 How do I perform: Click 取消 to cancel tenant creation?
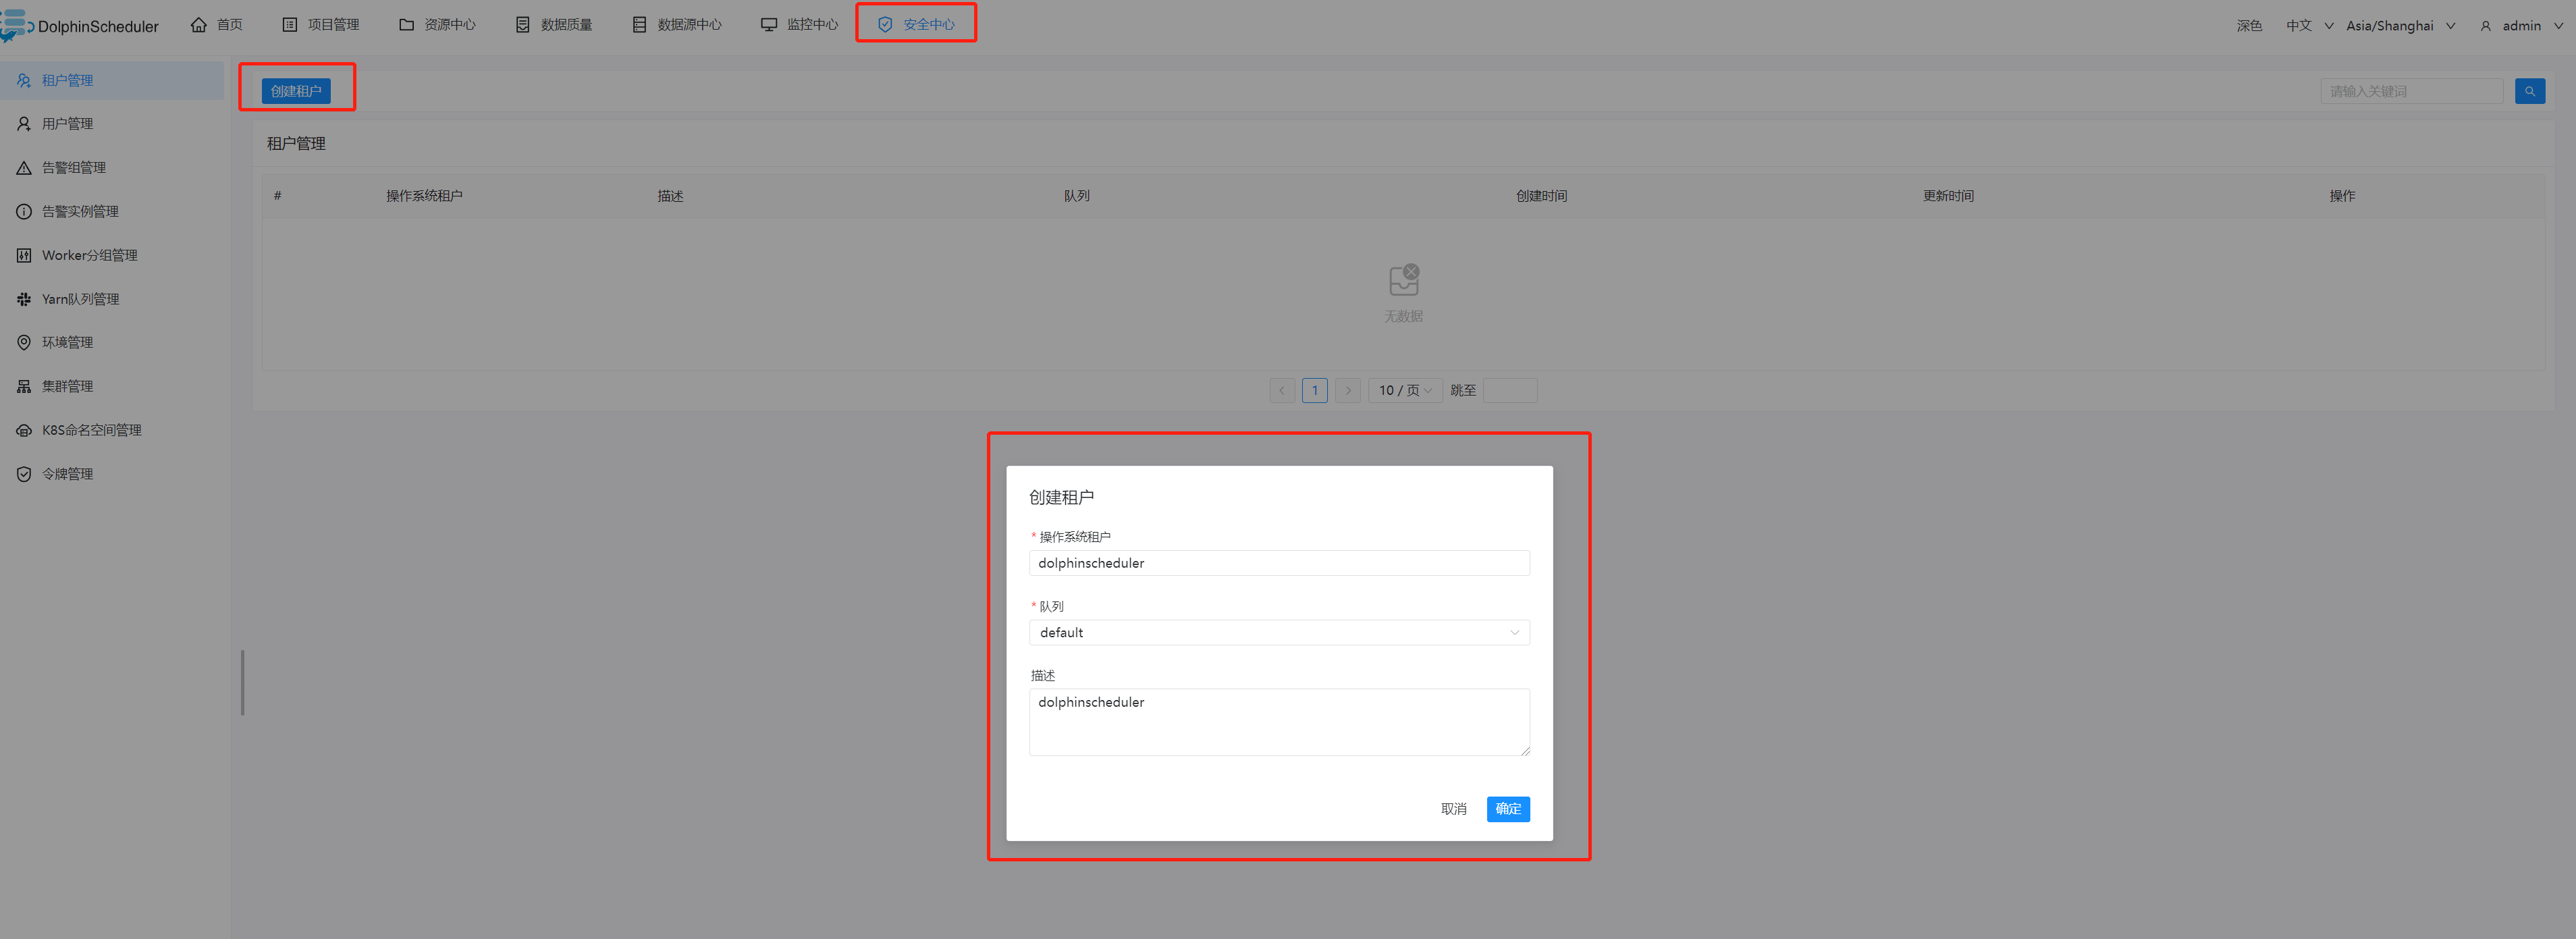(x=1454, y=809)
